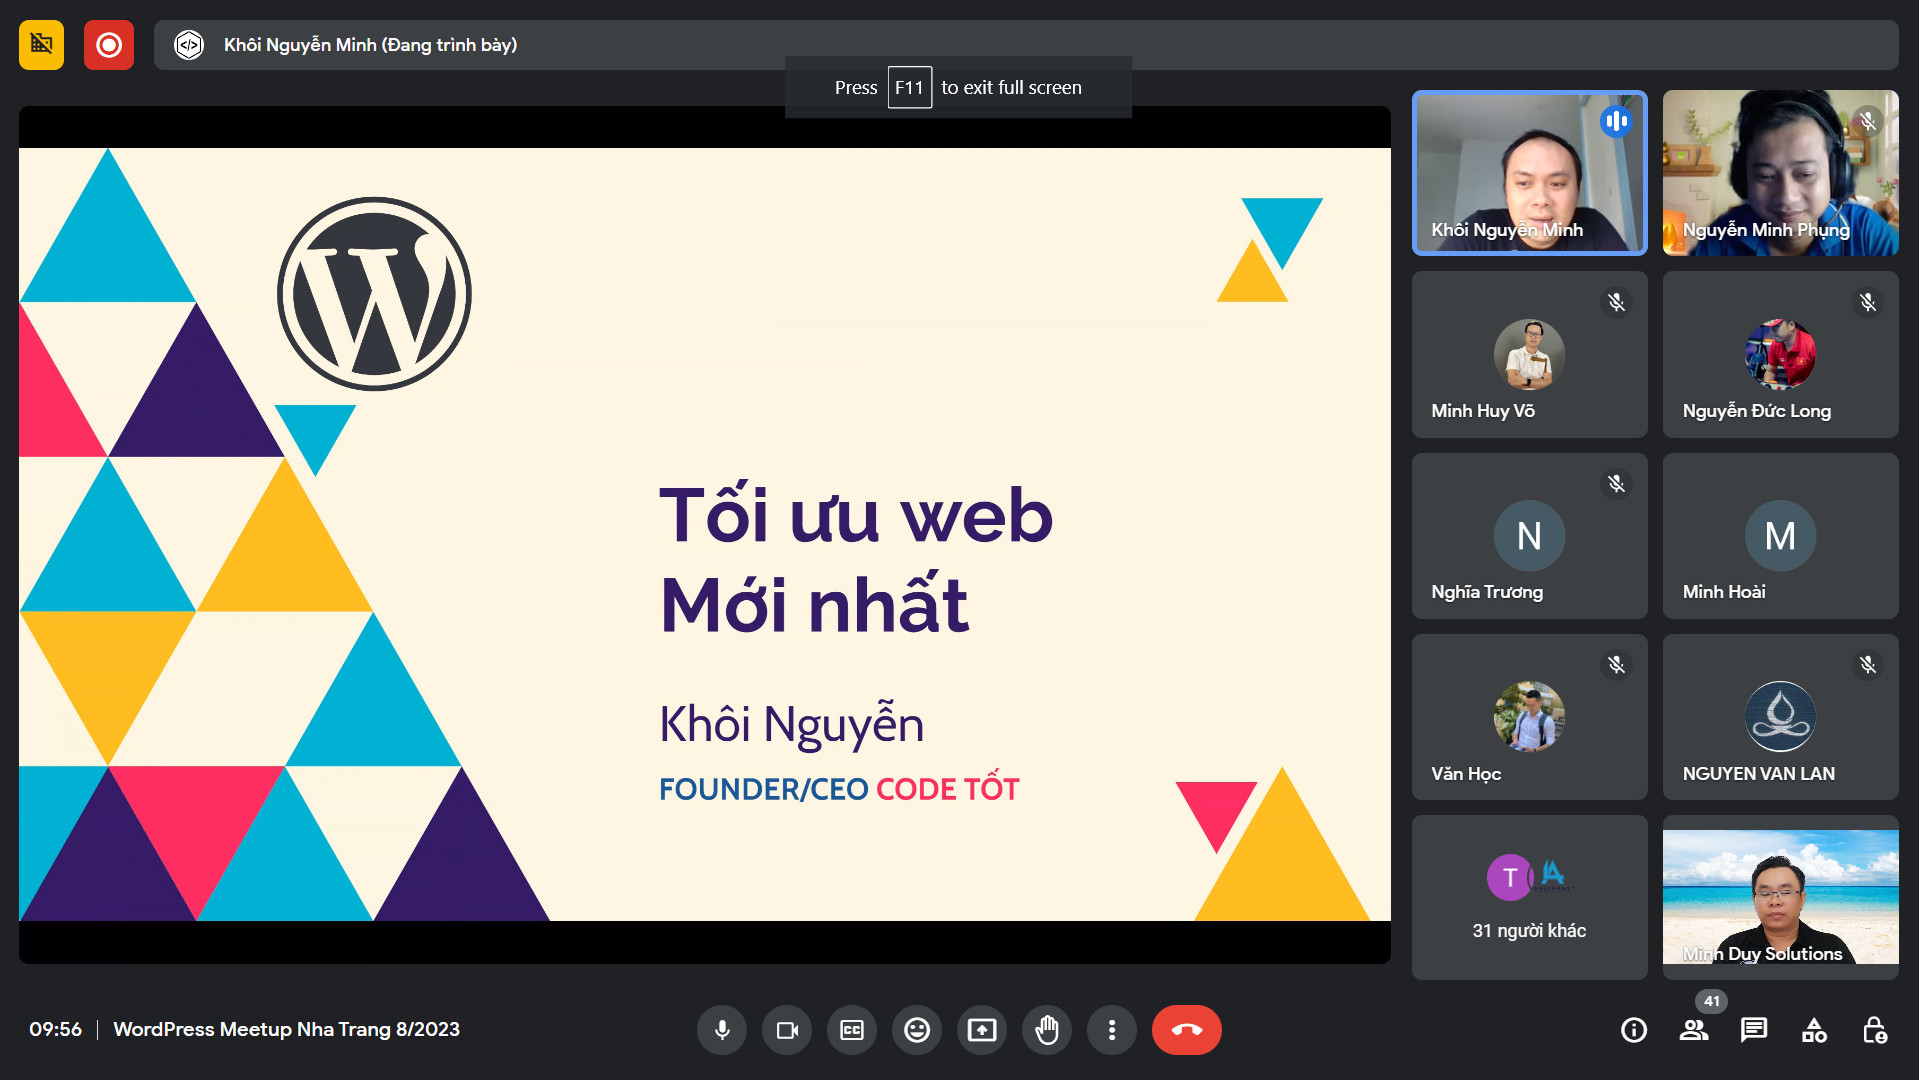
Task: Select Khôi Nguyễn Minh's video tile
Action: (1529, 173)
